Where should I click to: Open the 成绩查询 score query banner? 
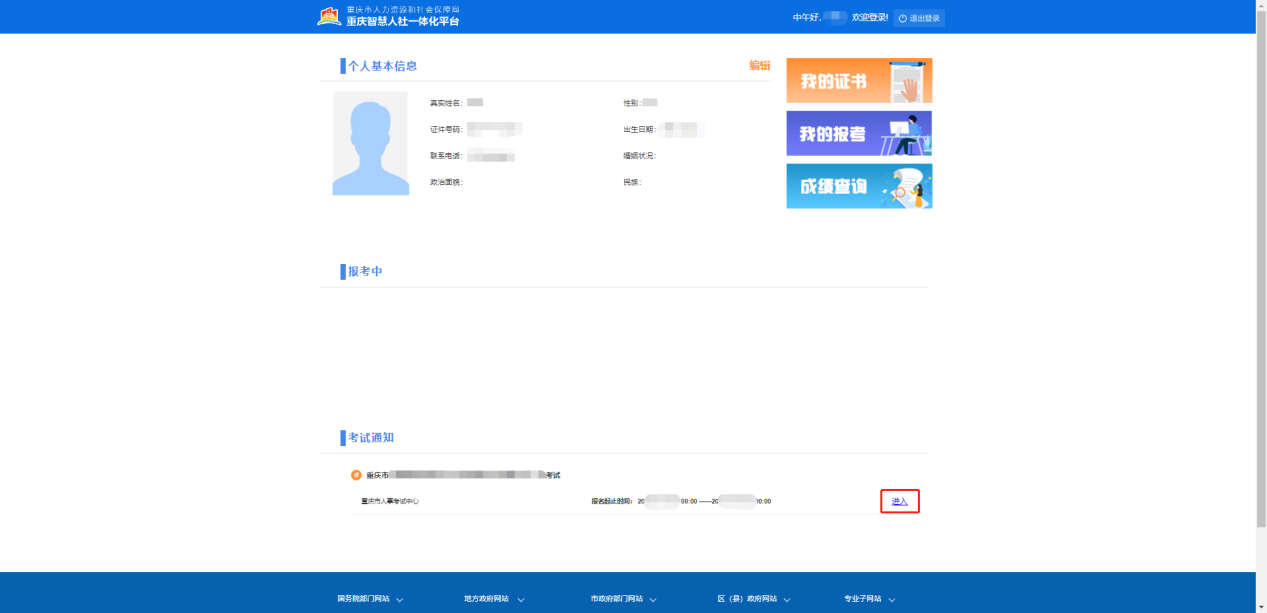(859, 186)
